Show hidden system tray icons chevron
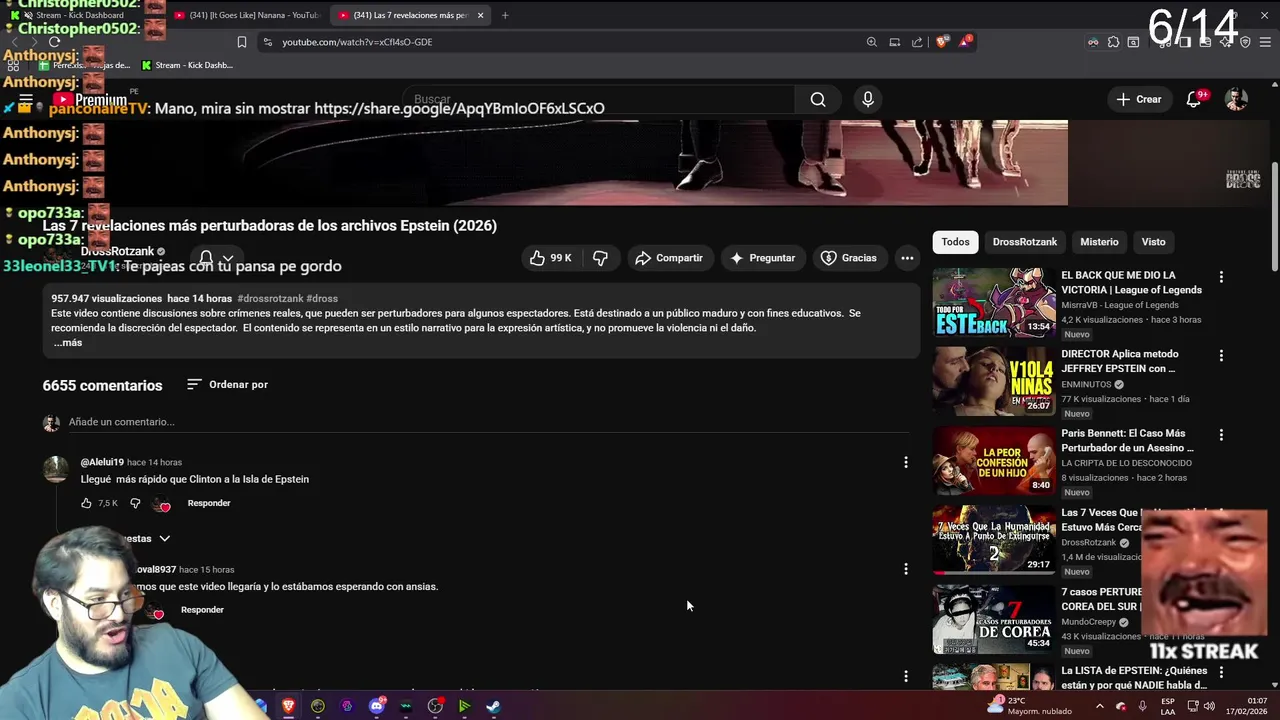The width and height of the screenshot is (1280, 720). 1099,706
